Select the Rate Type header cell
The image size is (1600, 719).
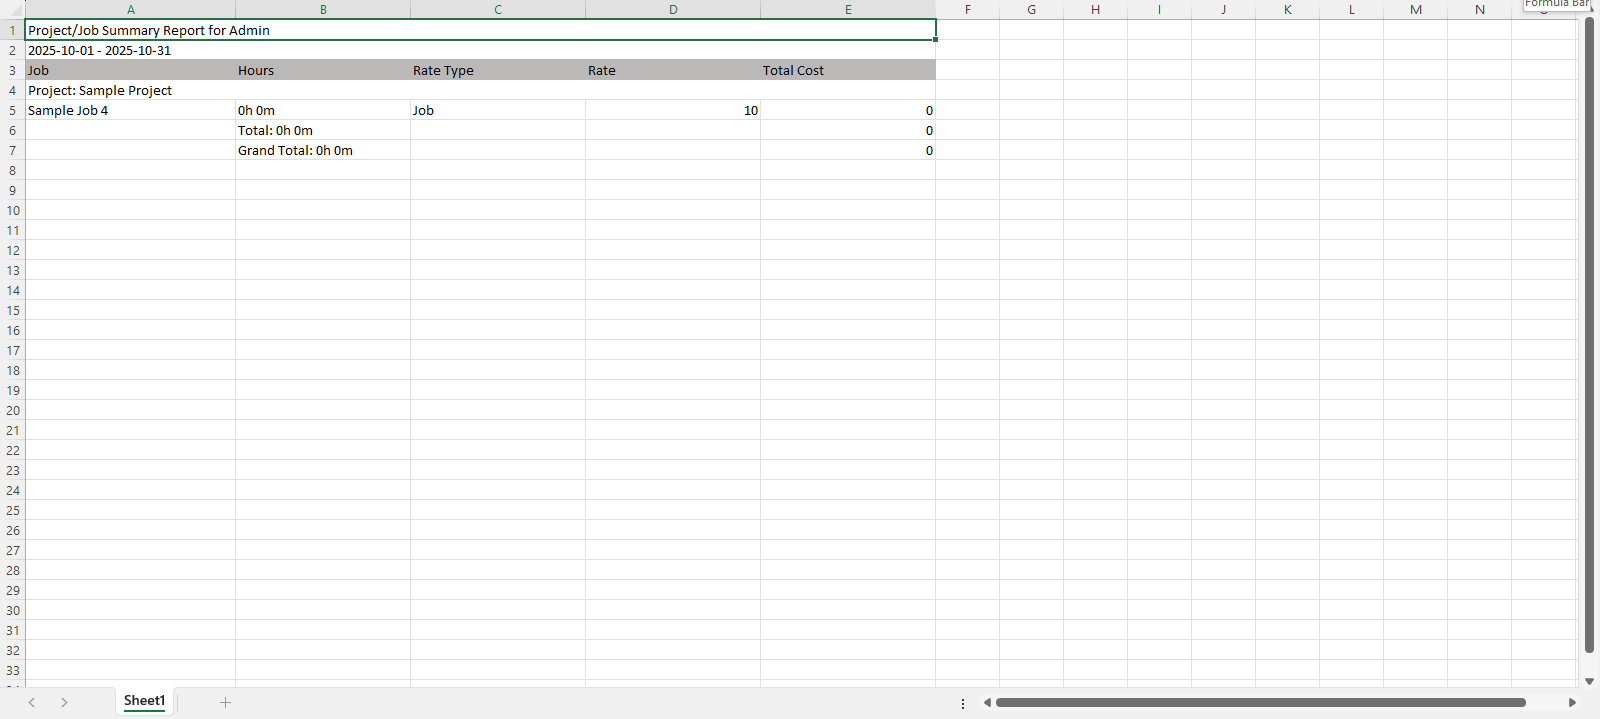(x=497, y=70)
